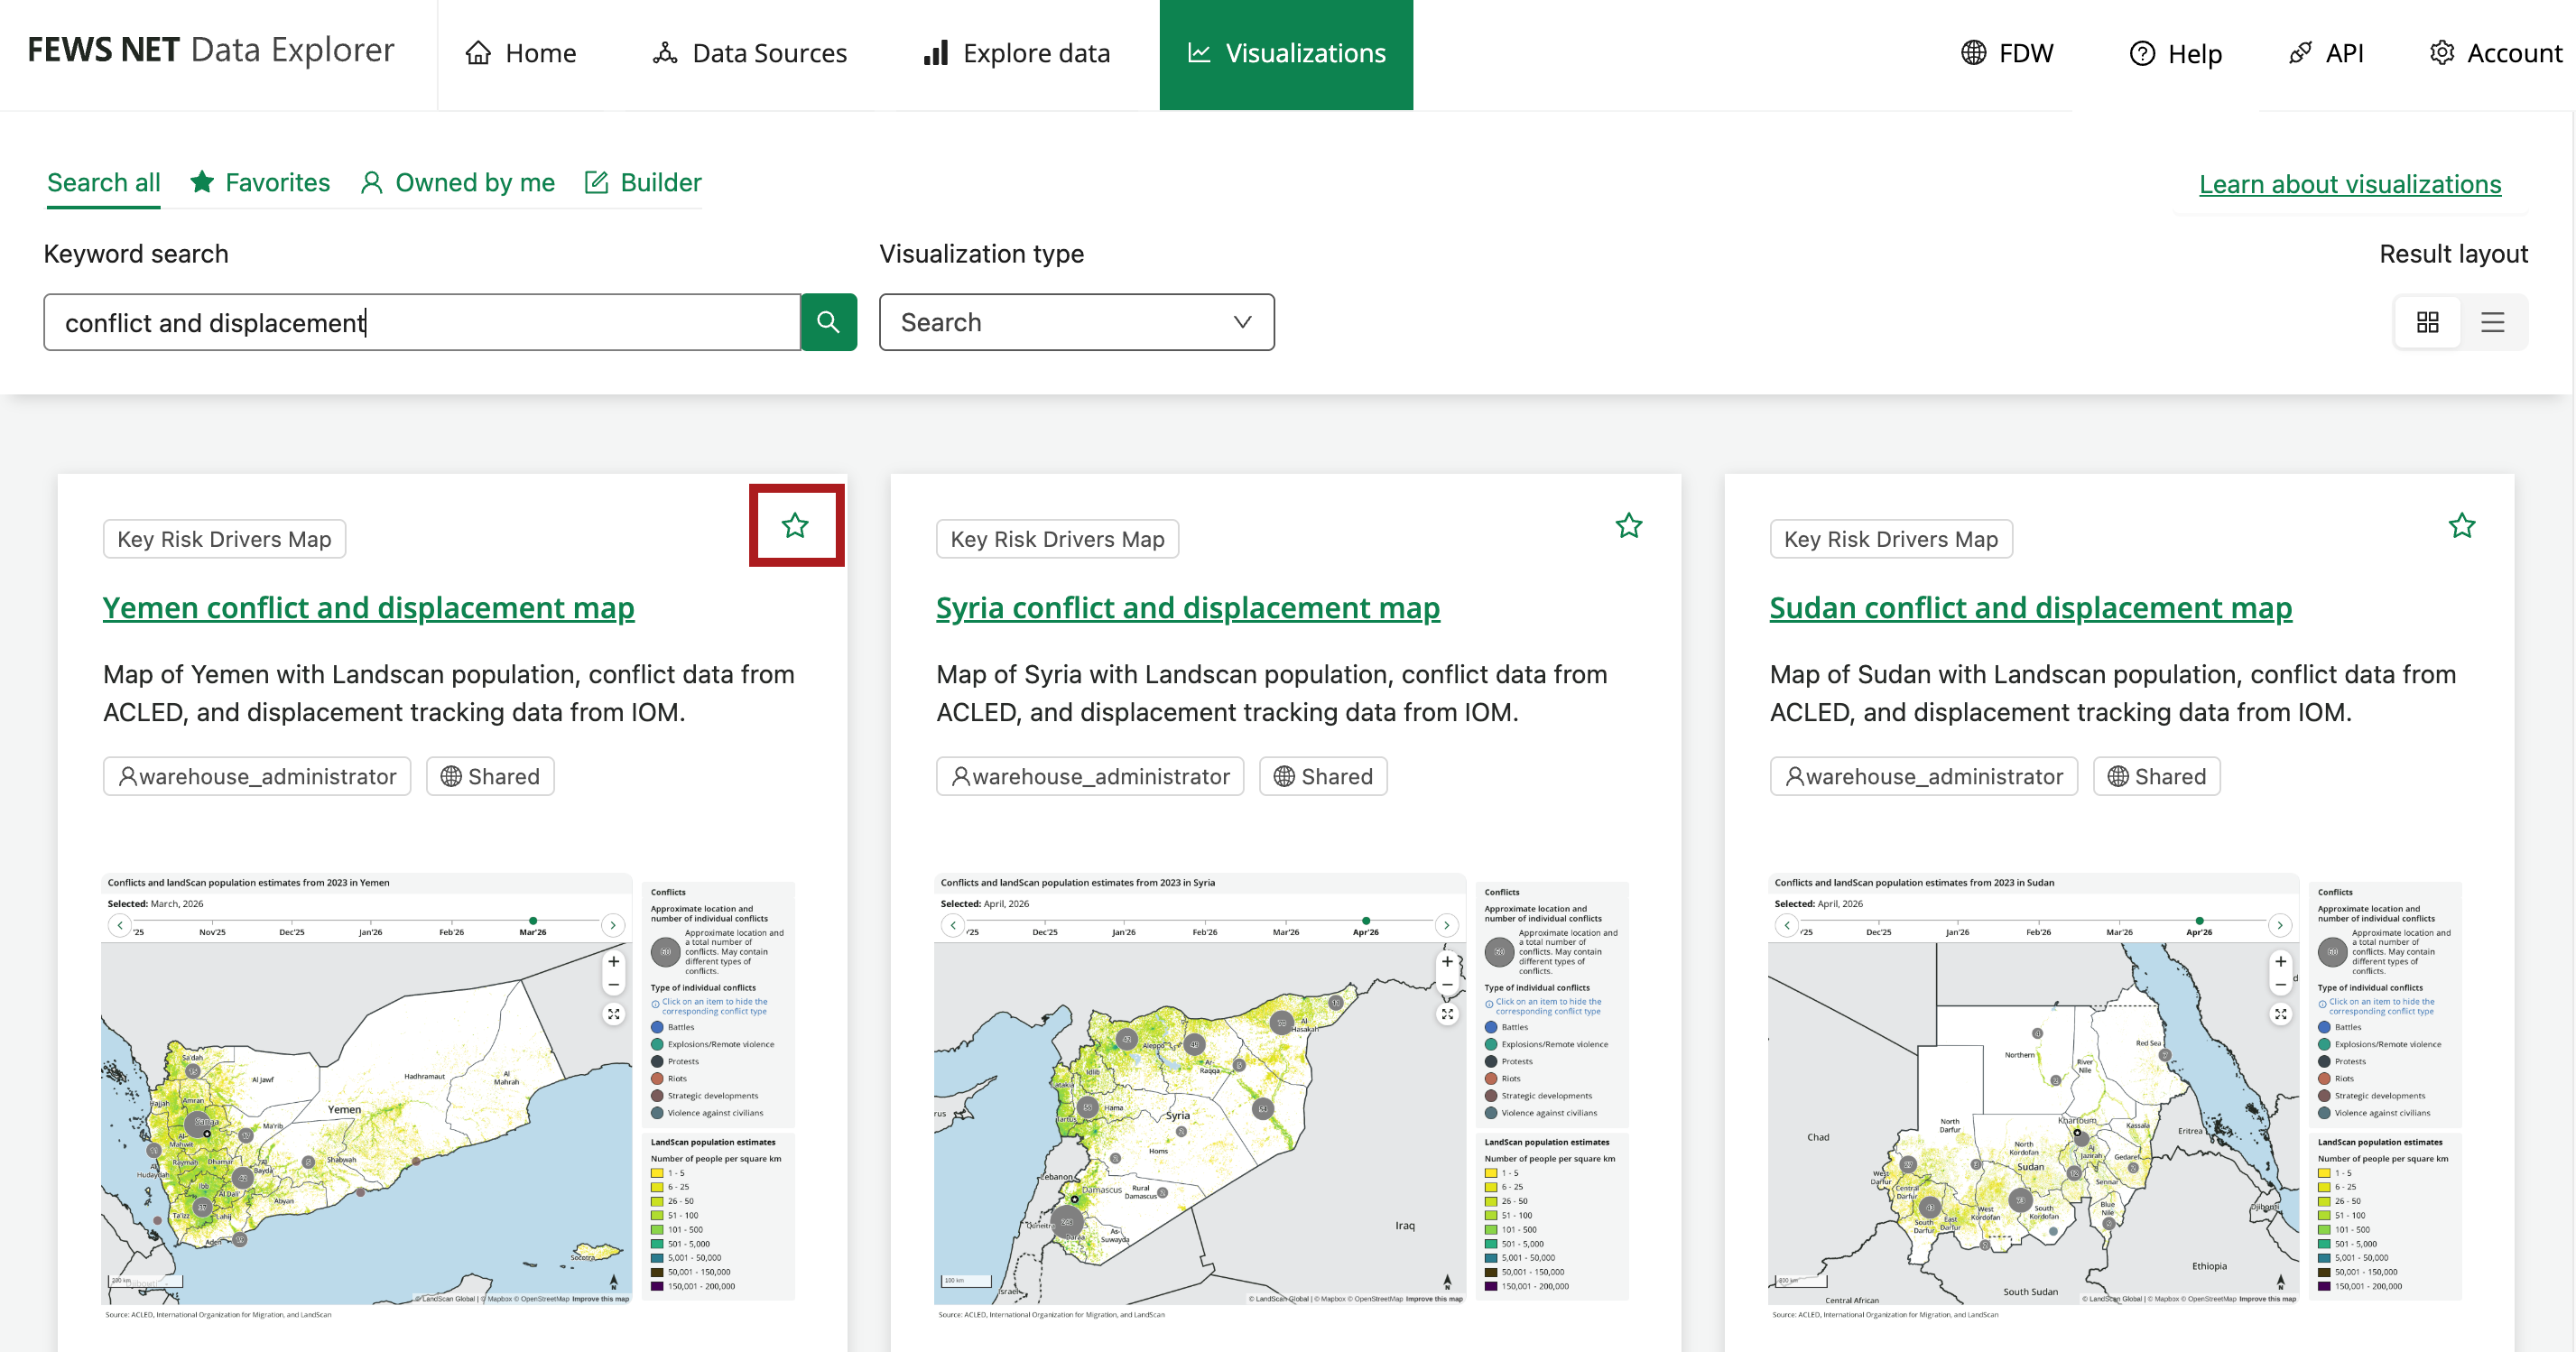
Task: Favorite the Yemen conflict map
Action: click(795, 525)
